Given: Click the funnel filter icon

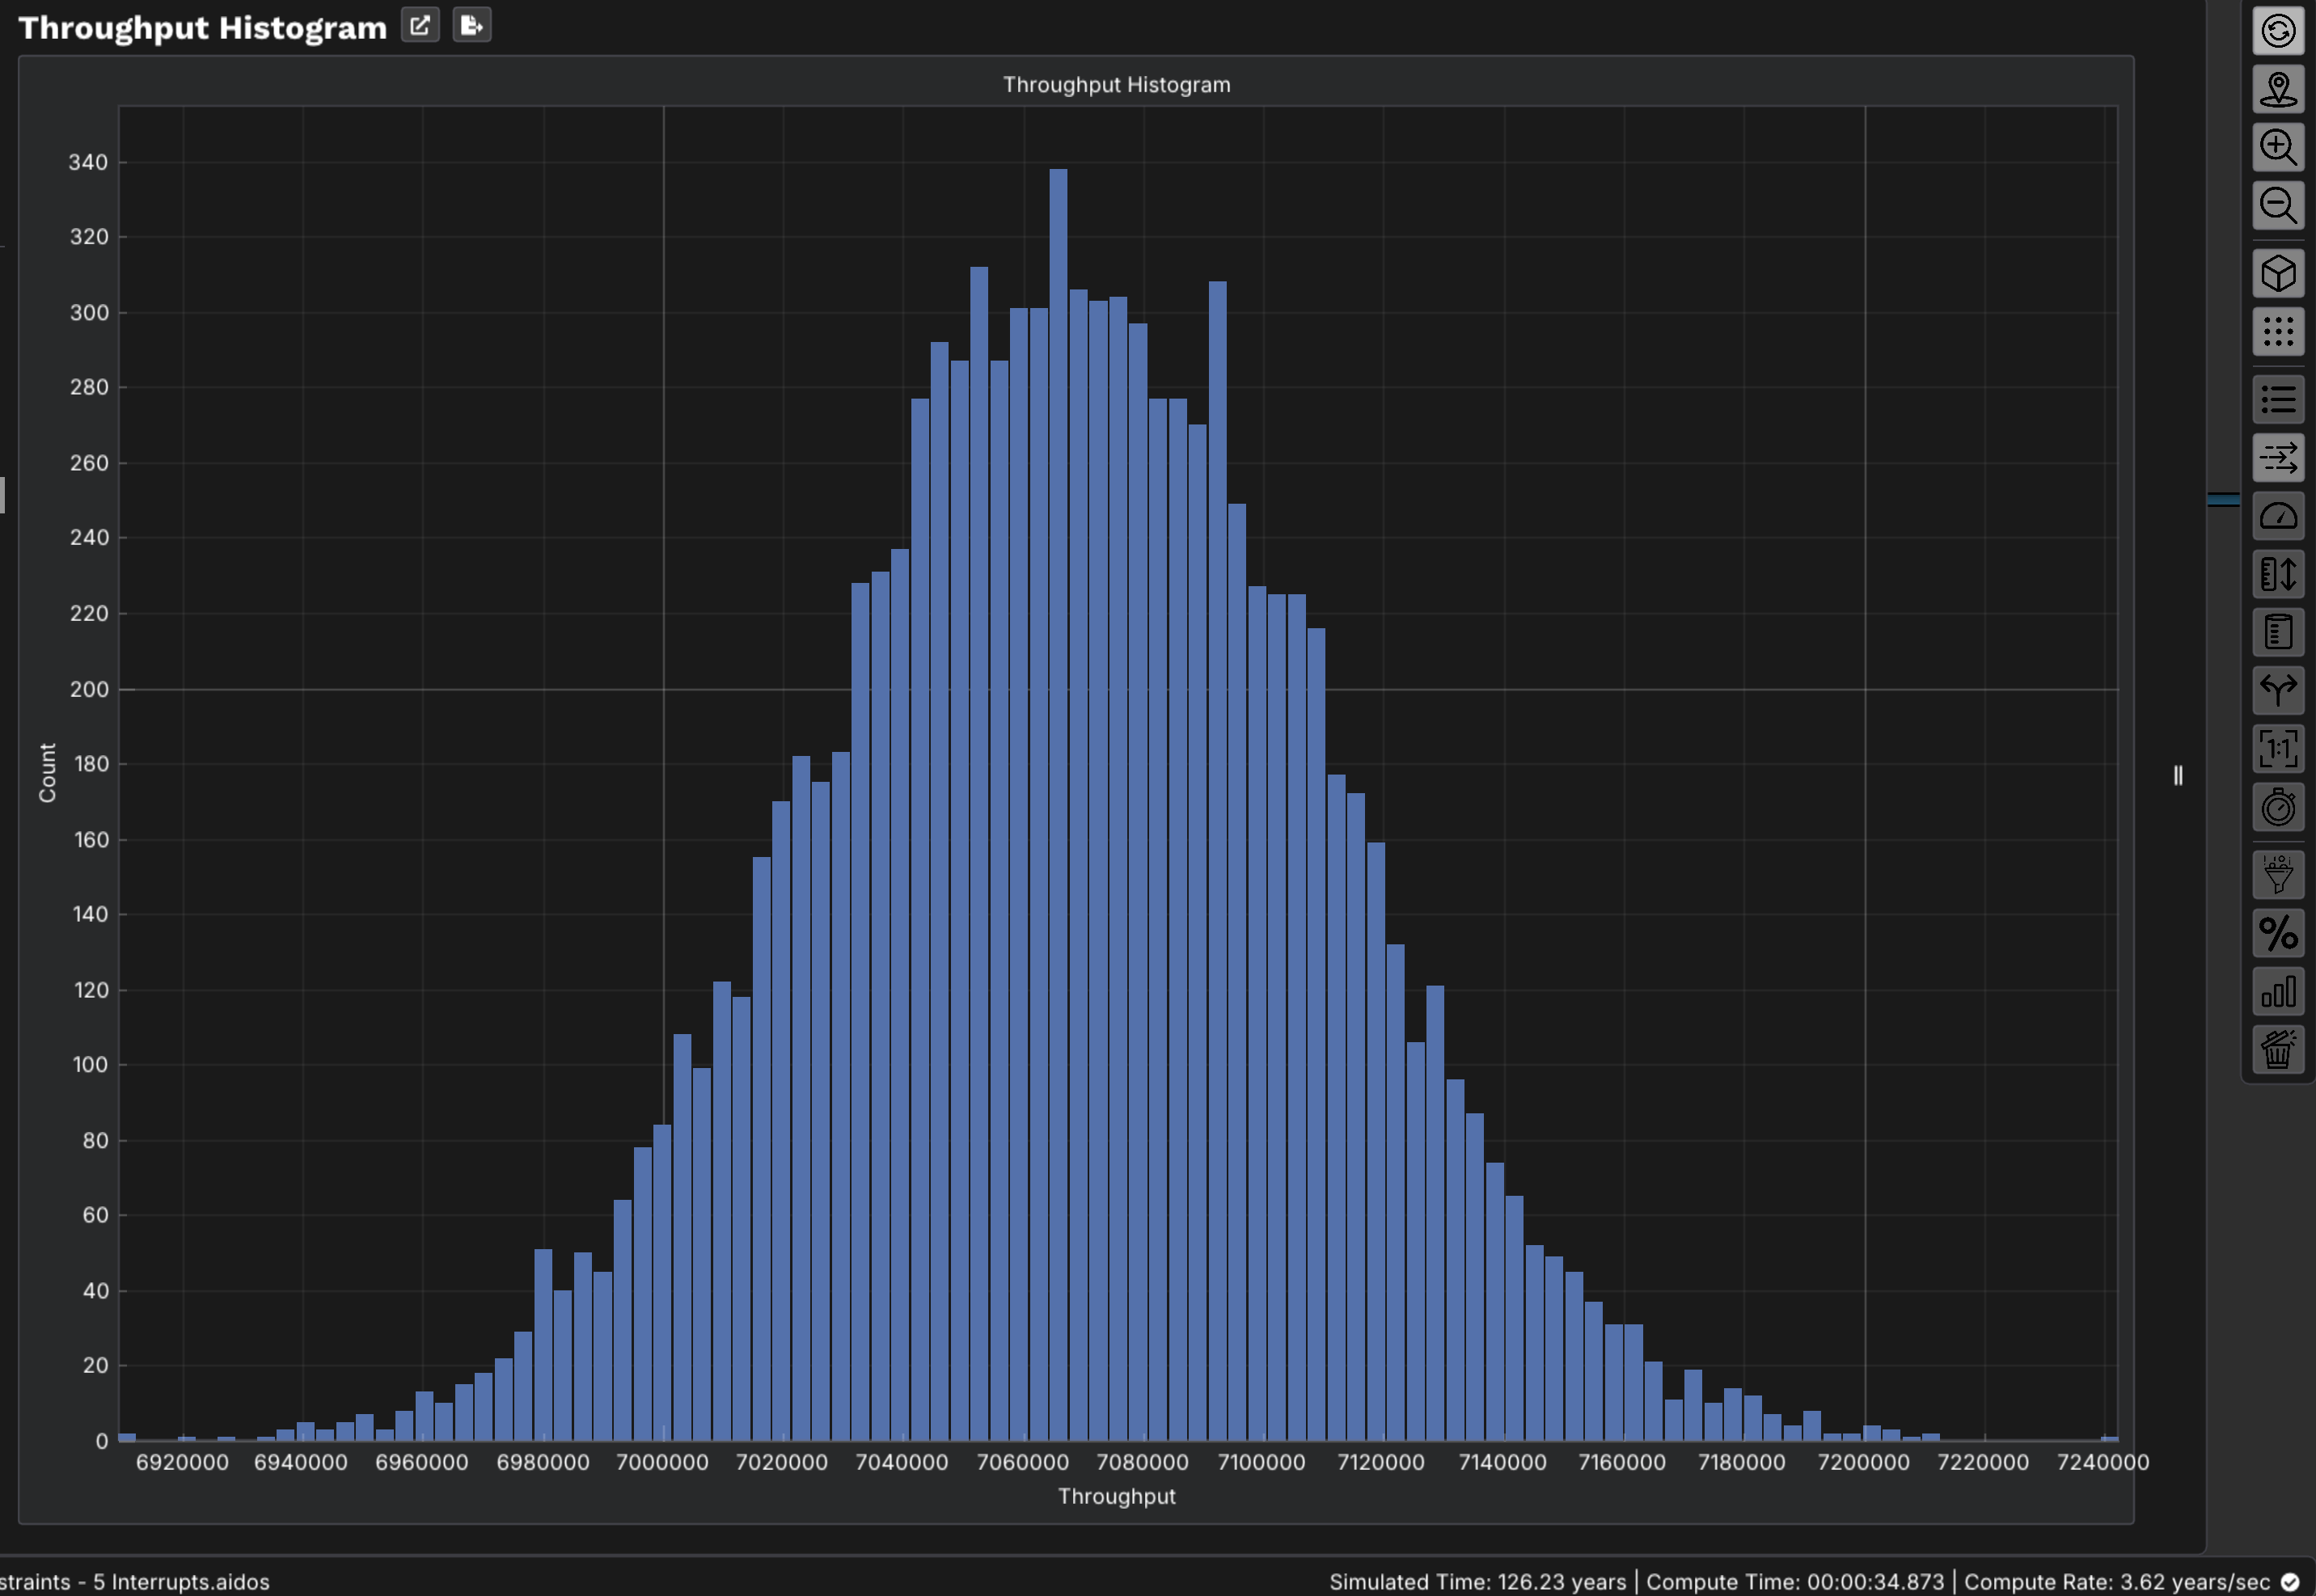Looking at the screenshot, I should (x=2280, y=875).
